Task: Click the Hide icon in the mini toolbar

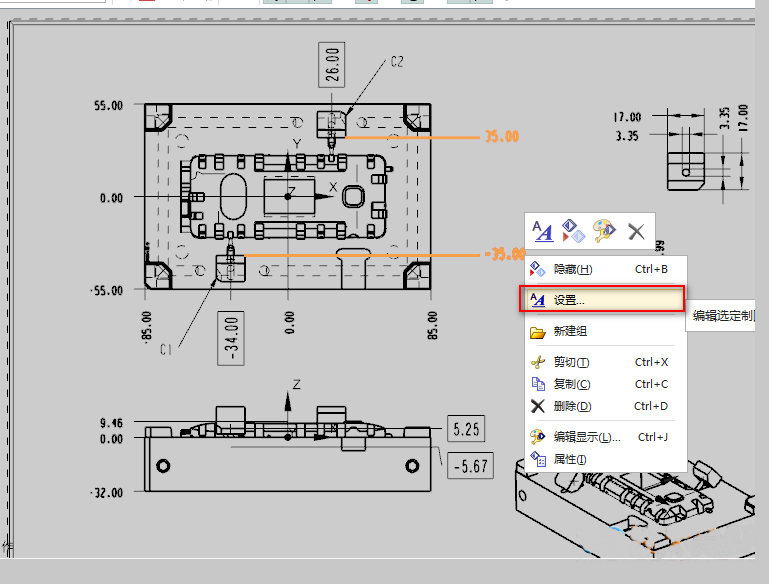Action: [573, 231]
